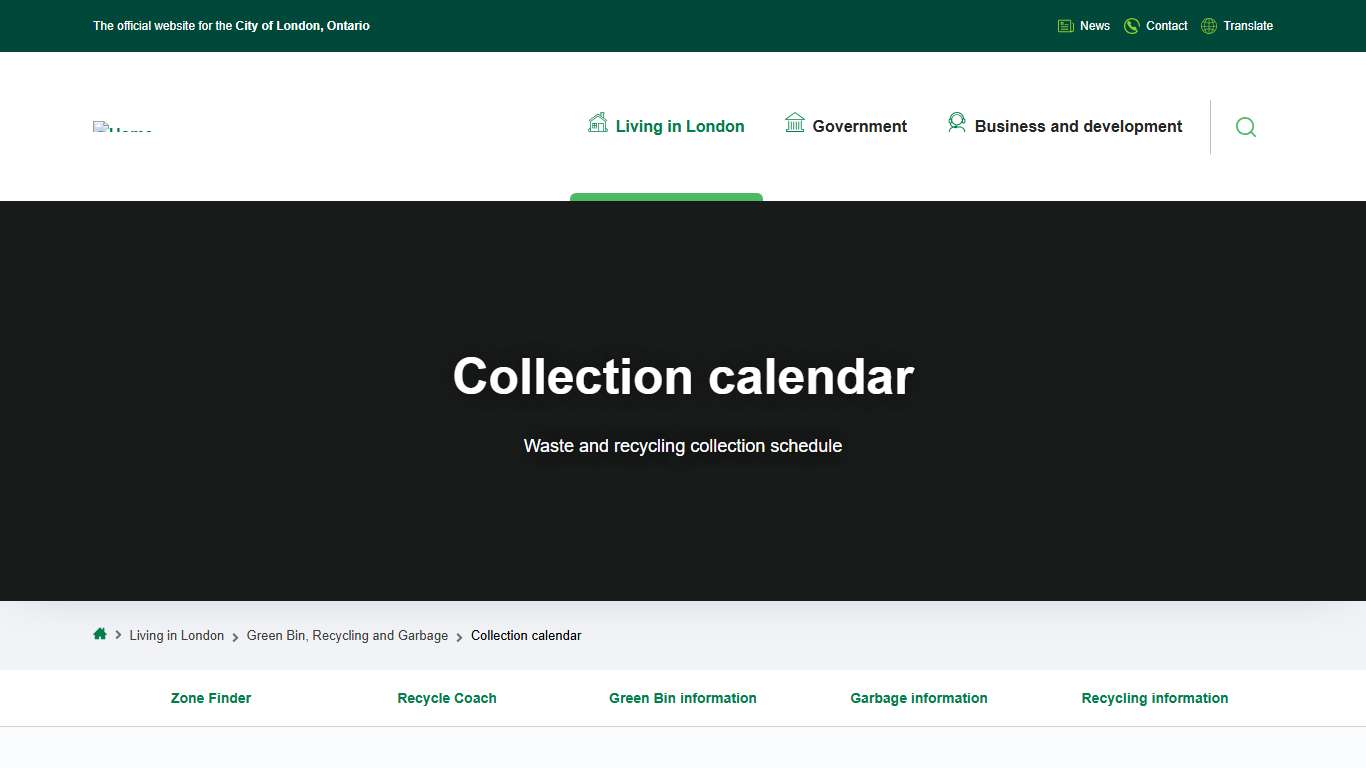Screen dimensions: 1366x768
Task: Open Green Bin information
Action: pyautogui.click(x=683, y=698)
